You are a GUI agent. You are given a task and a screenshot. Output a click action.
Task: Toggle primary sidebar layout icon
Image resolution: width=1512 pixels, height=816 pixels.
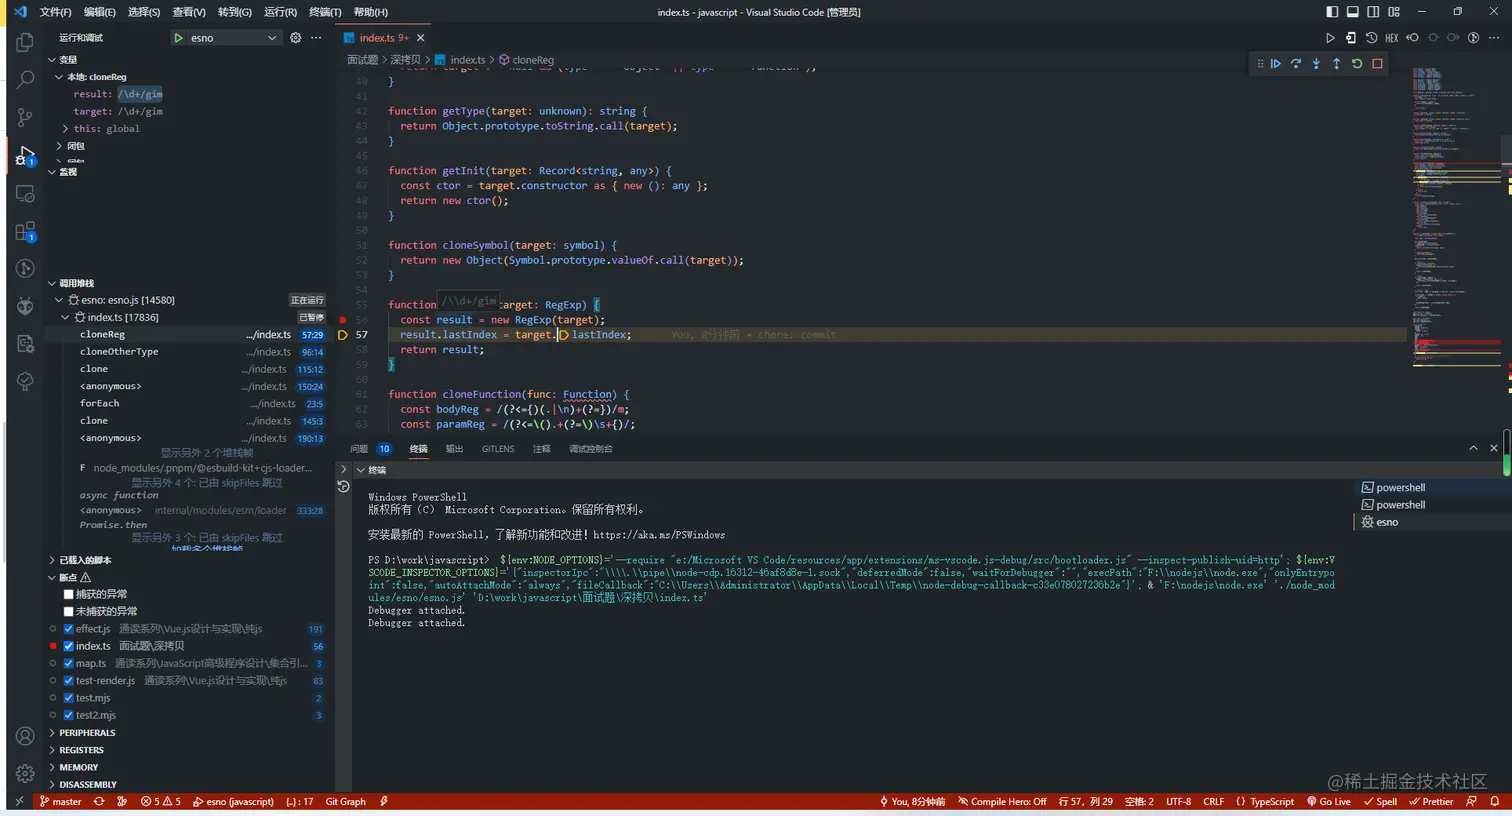(x=1332, y=12)
